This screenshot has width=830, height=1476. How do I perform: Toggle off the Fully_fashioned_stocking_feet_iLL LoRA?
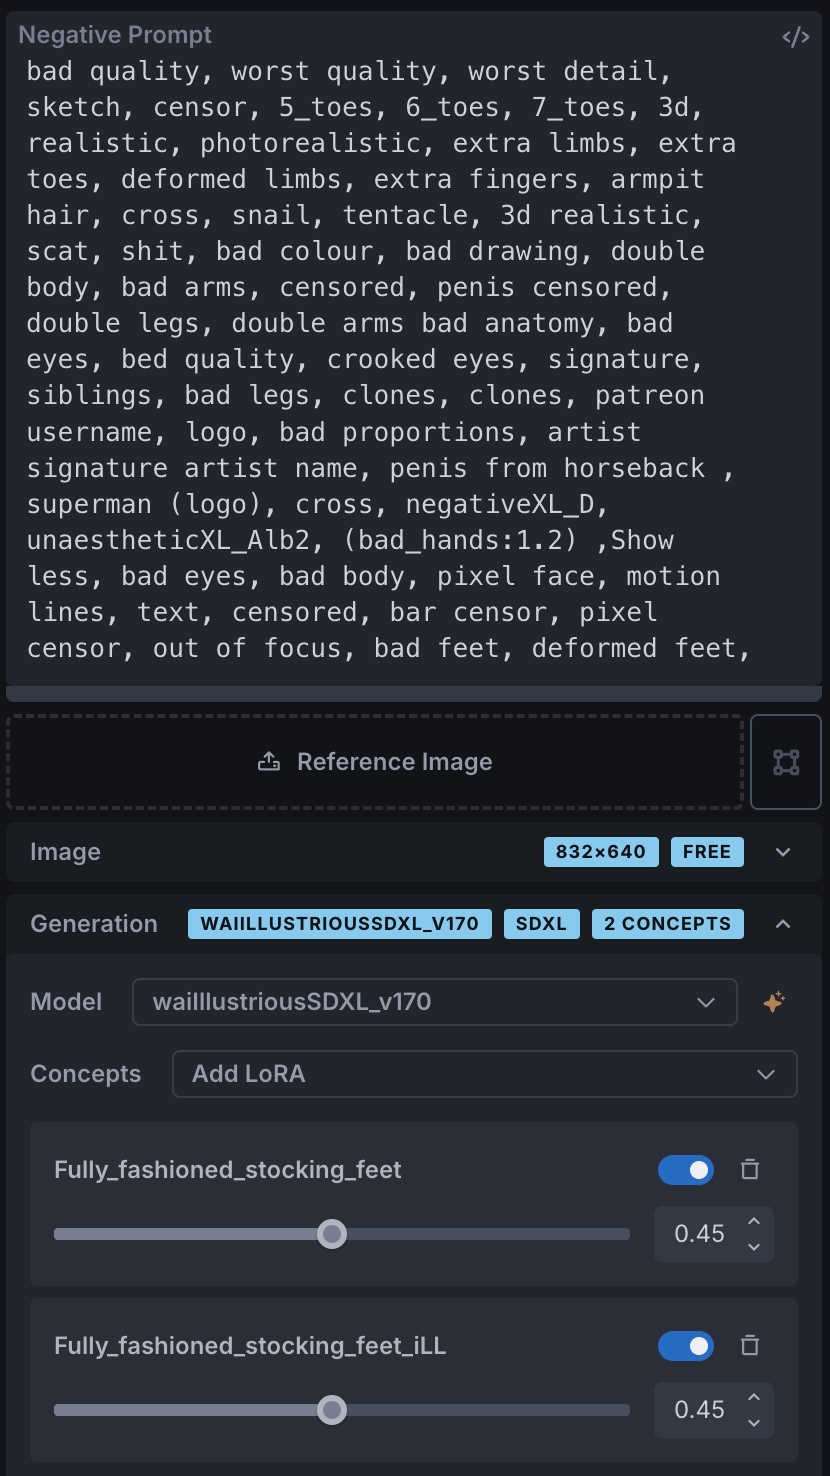click(686, 1345)
